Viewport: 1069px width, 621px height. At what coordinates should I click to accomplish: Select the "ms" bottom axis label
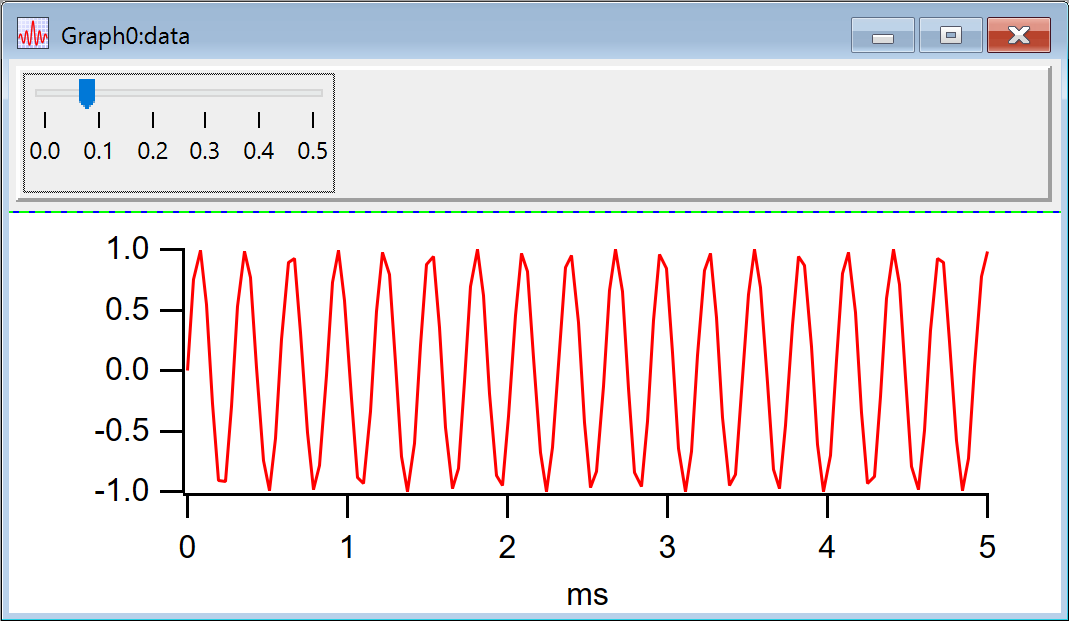point(587,594)
